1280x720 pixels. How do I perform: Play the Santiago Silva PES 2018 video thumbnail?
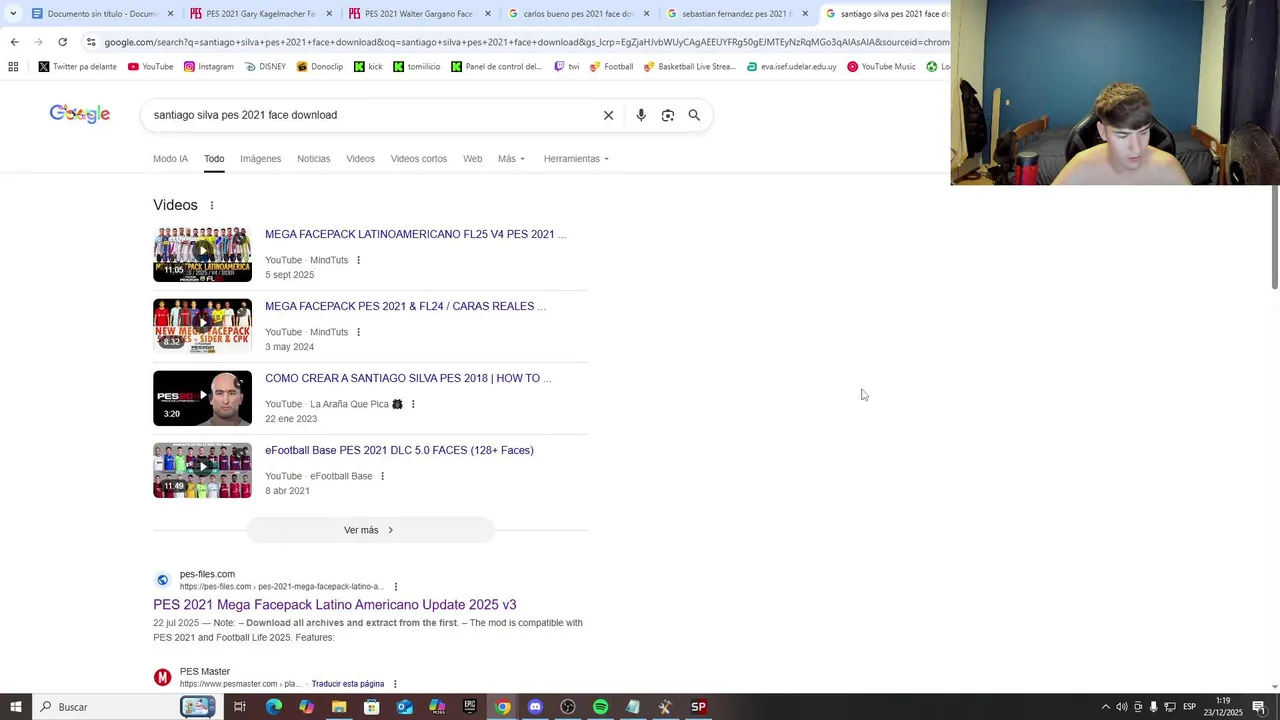[202, 398]
